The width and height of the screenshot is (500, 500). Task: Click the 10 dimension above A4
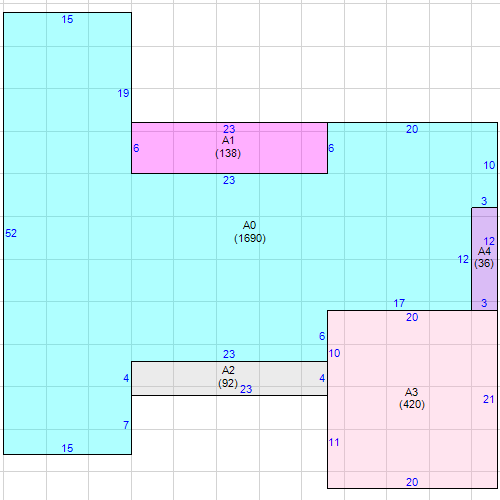coord(489,165)
